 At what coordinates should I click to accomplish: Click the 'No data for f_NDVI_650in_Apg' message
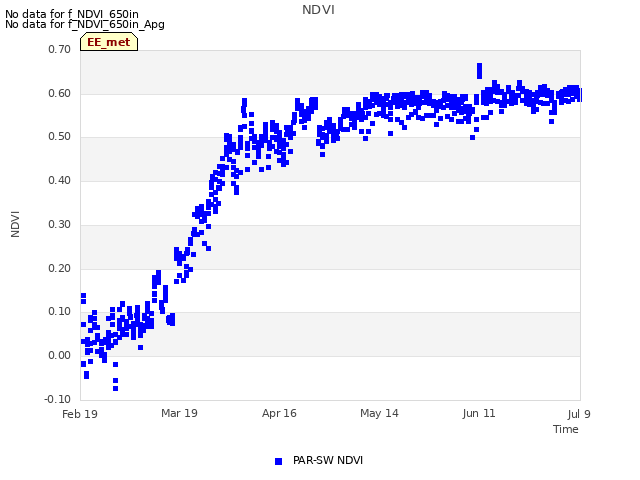pyautogui.click(x=85, y=24)
